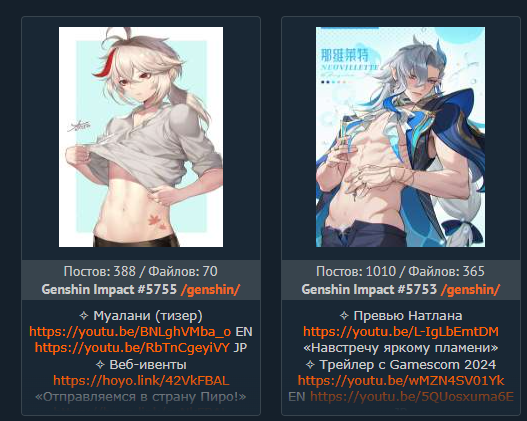Open youtu.be/RbTnCgeyiVY JP teaser link
This screenshot has width=527, height=421.
click(x=132, y=347)
